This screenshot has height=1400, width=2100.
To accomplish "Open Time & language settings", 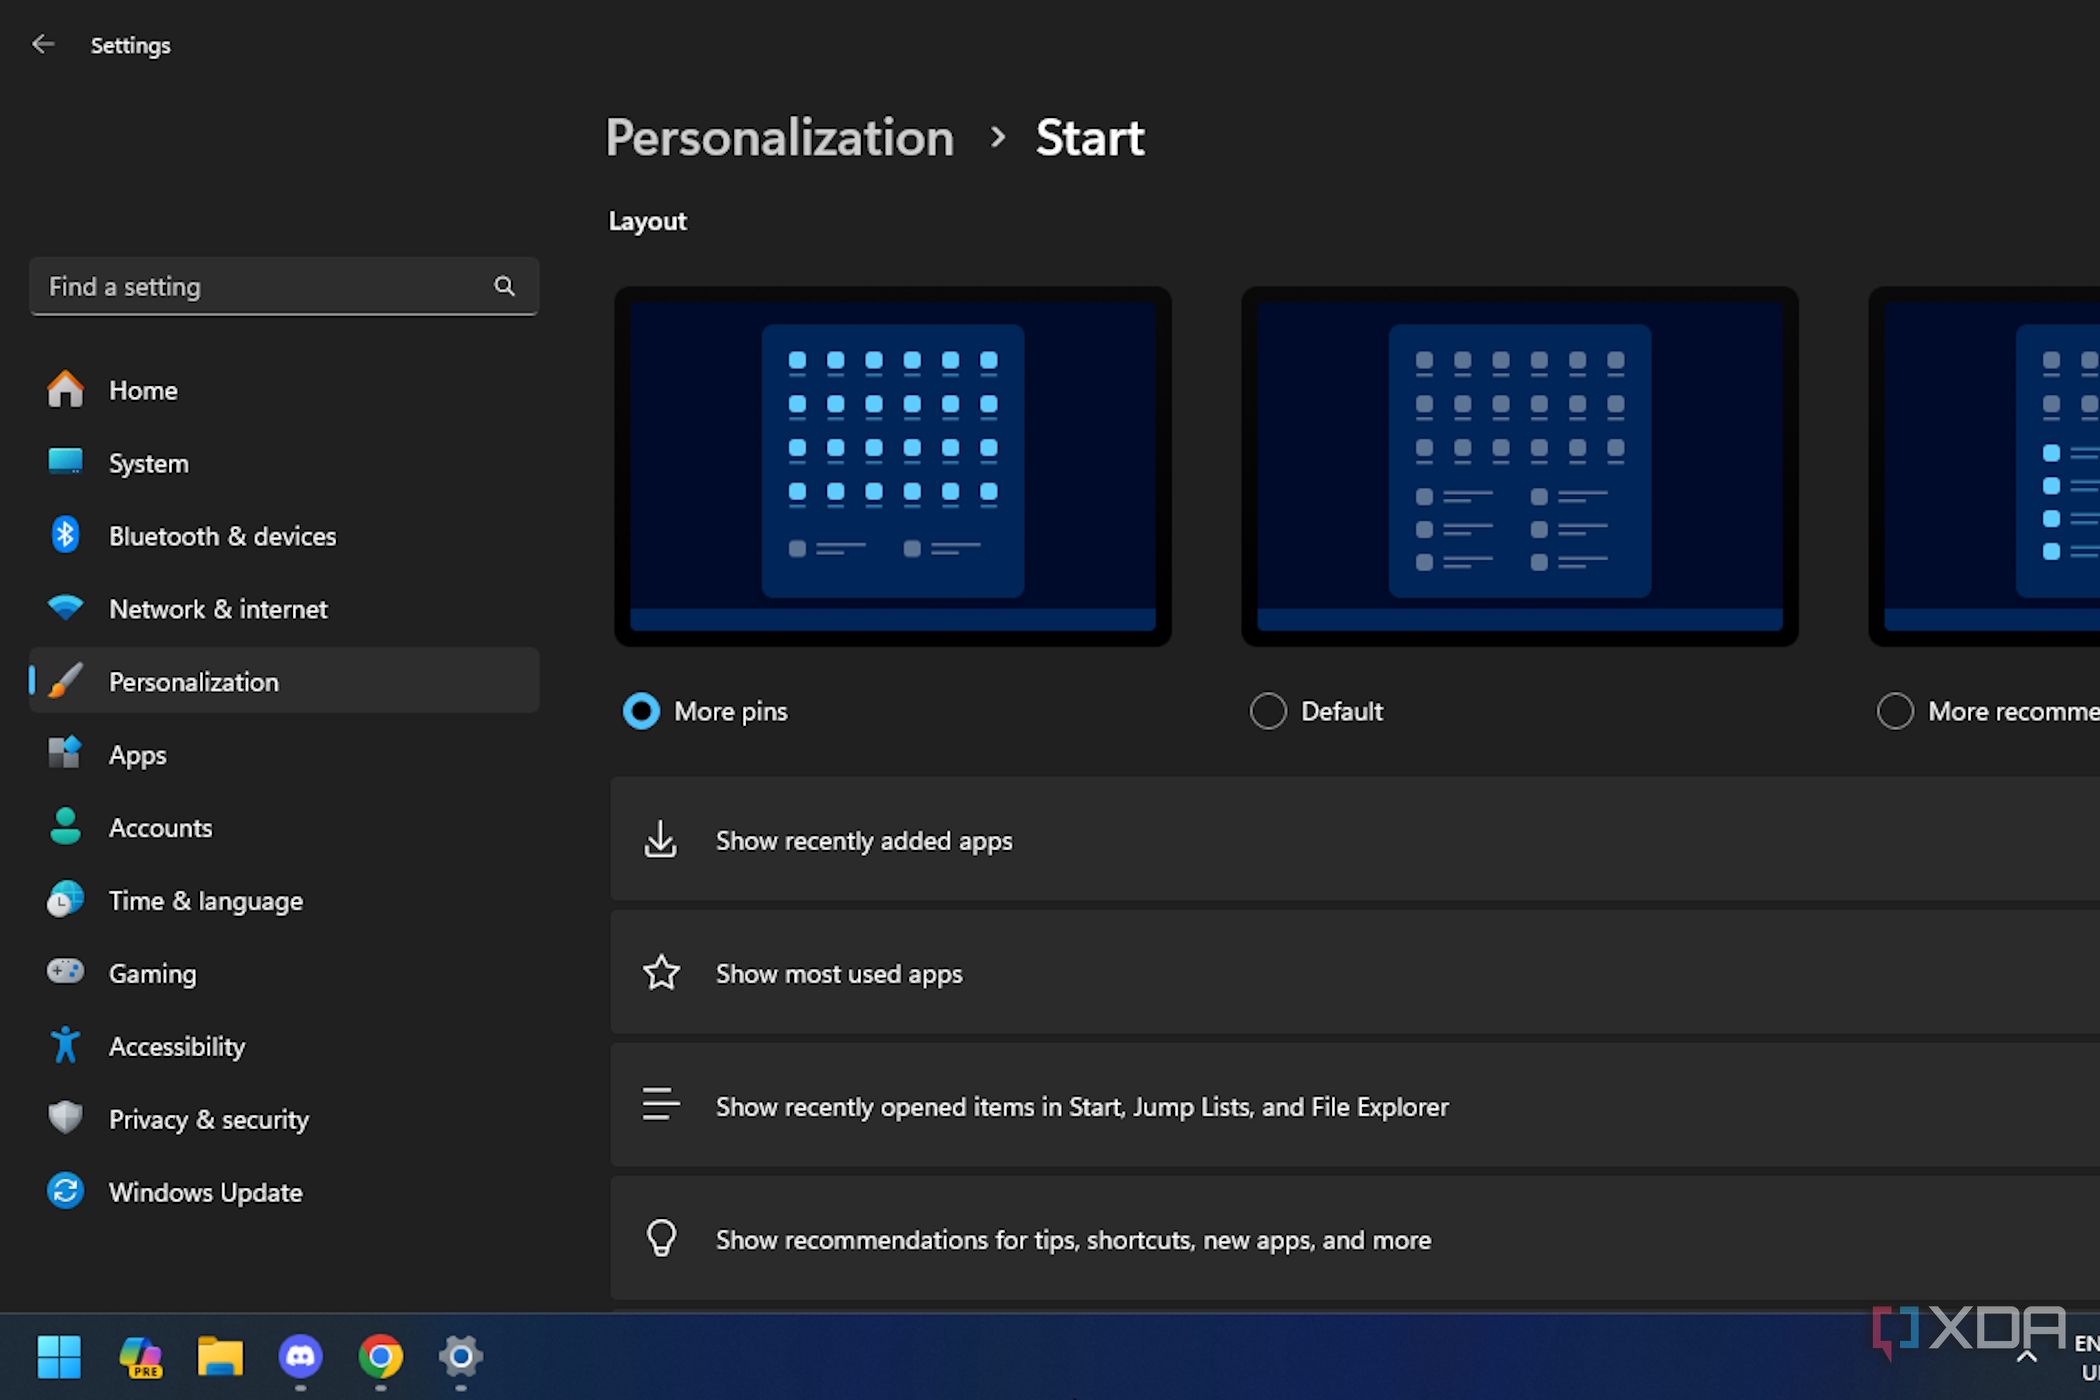I will pyautogui.click(x=284, y=901).
